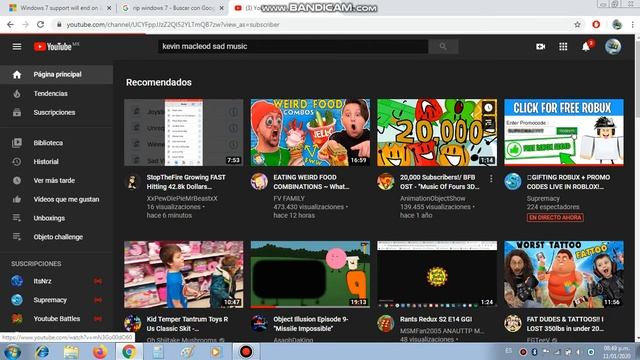Open Supremacy channel name under Robux video
This screenshot has height=360, width=640.
[543, 198]
